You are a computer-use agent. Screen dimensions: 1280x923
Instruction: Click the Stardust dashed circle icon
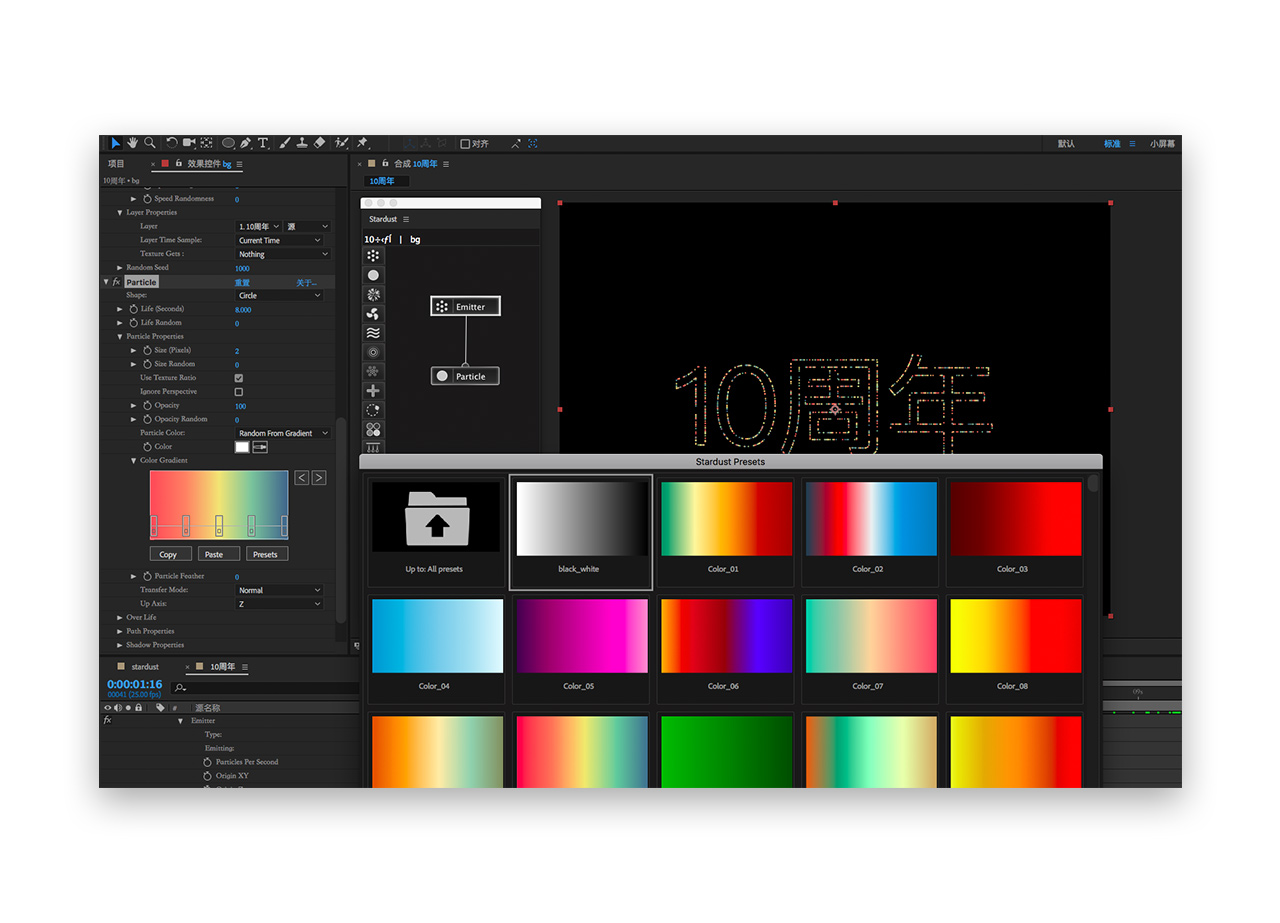tap(373, 410)
